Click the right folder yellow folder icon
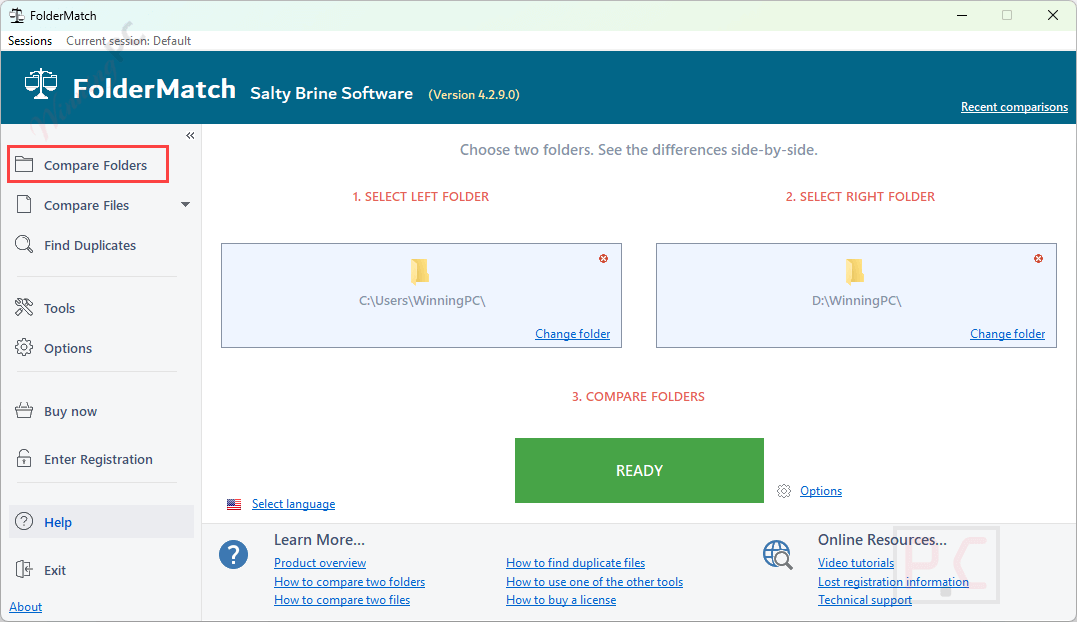1077x622 pixels. [855, 272]
